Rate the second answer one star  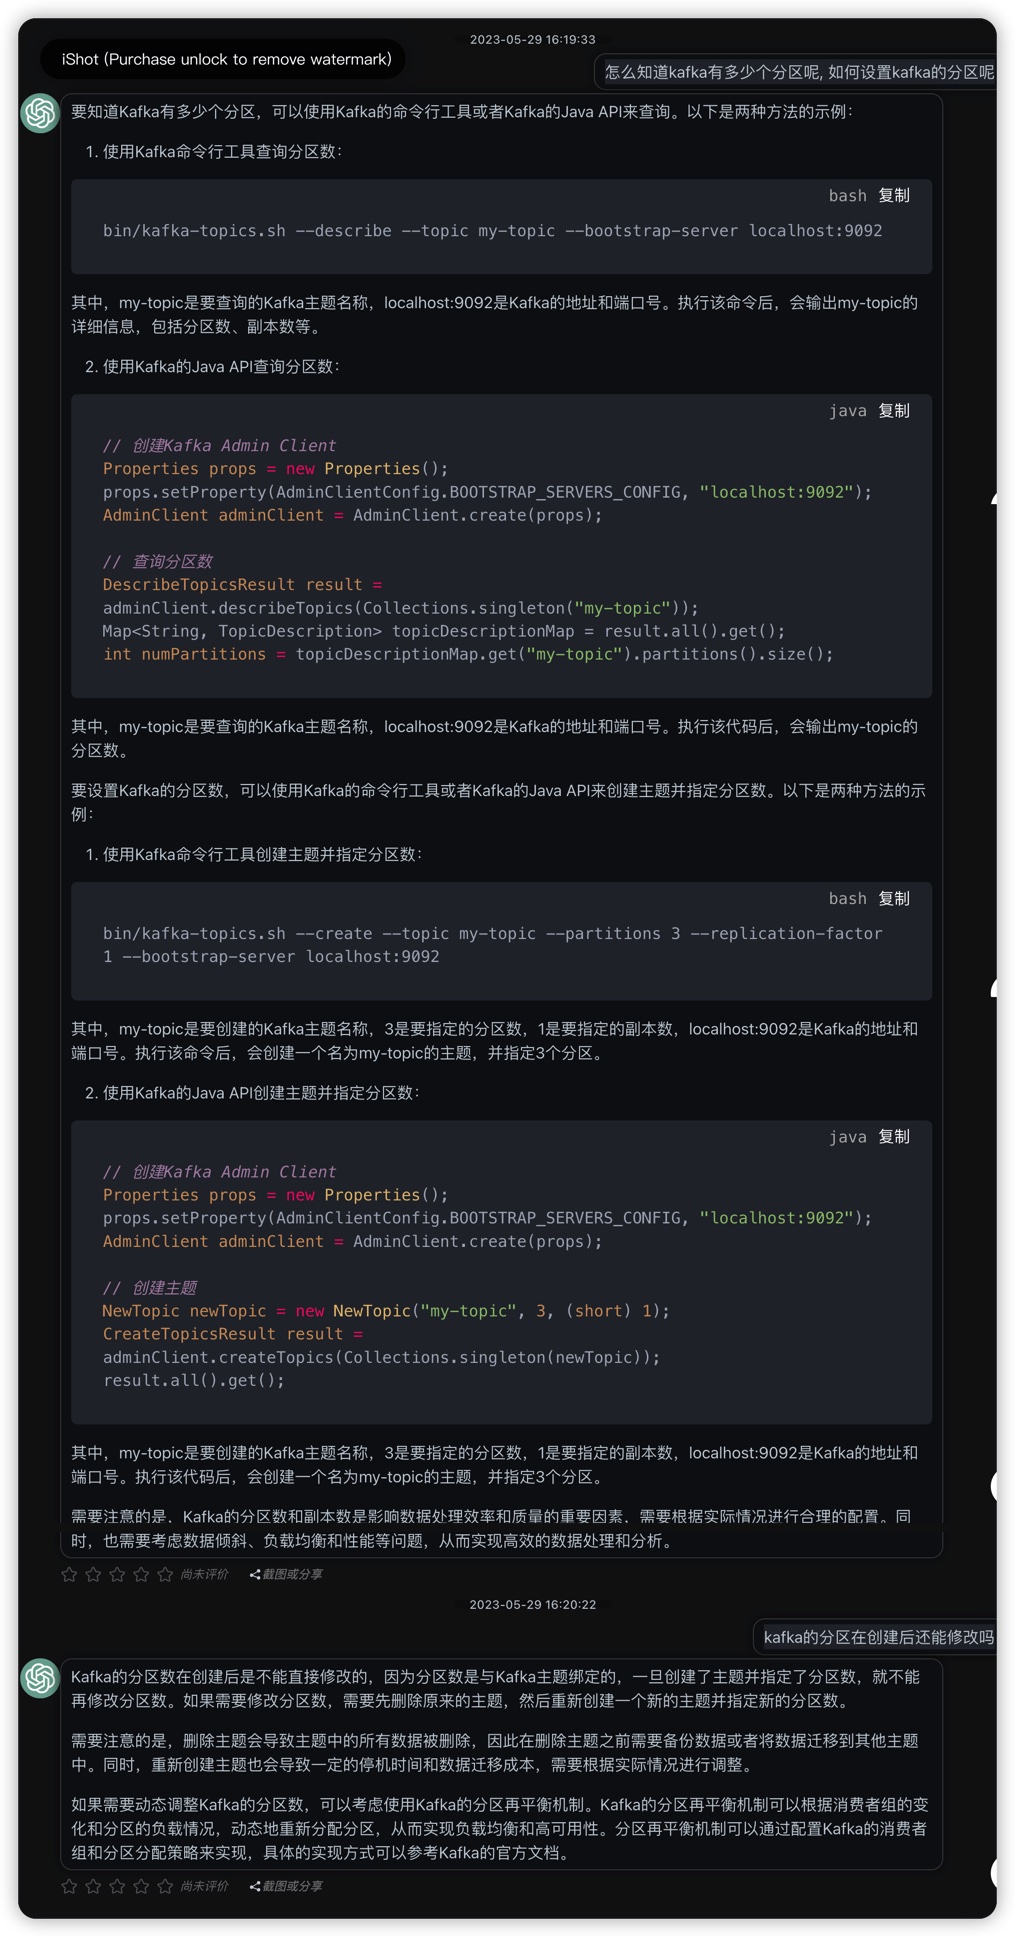69,1886
